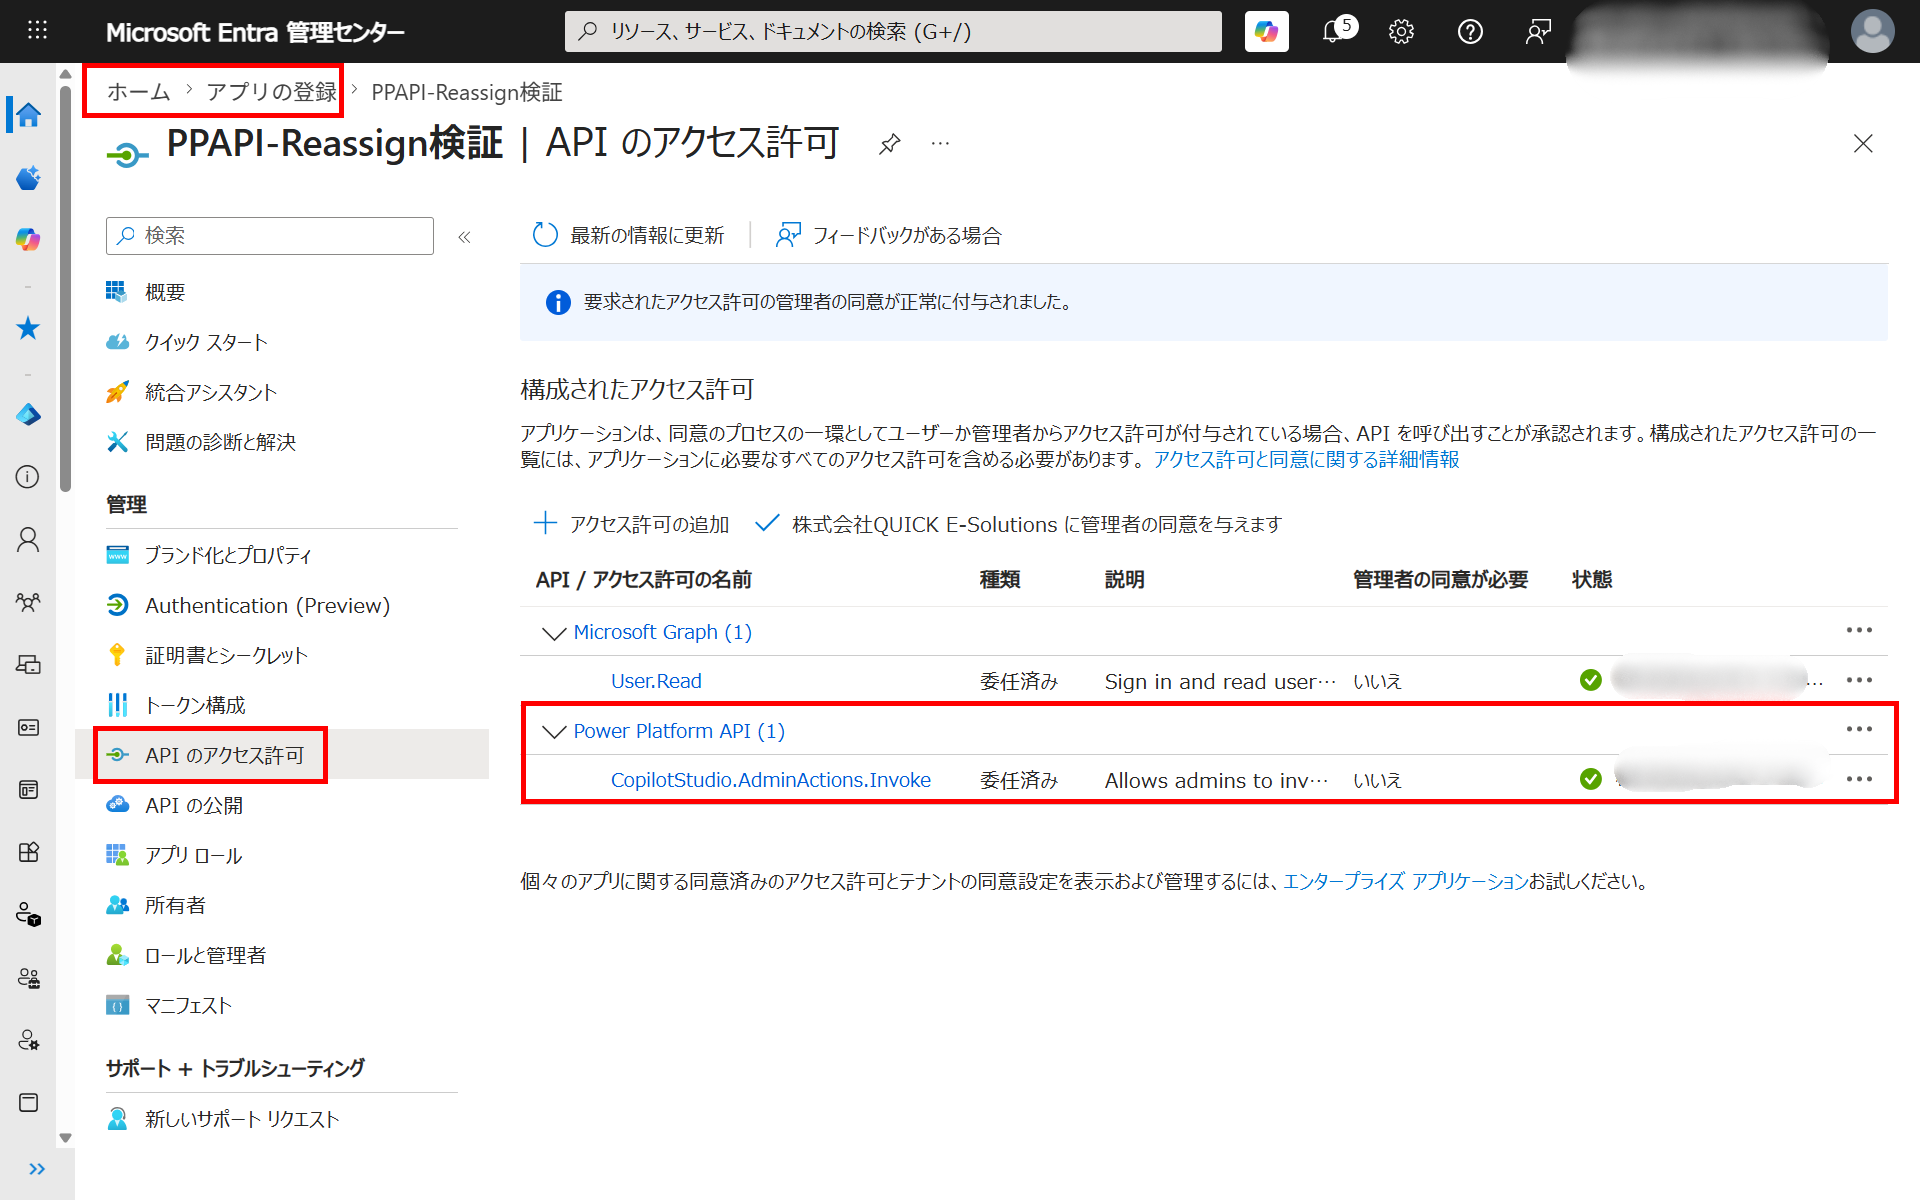1920x1200 pixels.
Task: Click アクセス許可の追加 button
Action: point(631,524)
